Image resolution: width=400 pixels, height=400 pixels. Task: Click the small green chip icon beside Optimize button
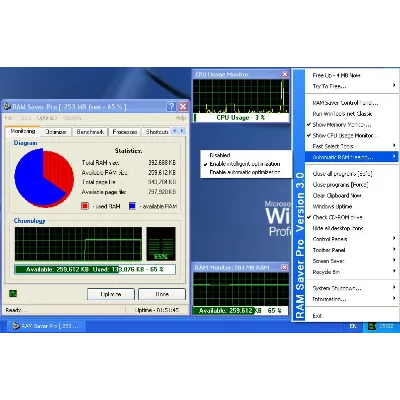tap(13, 293)
